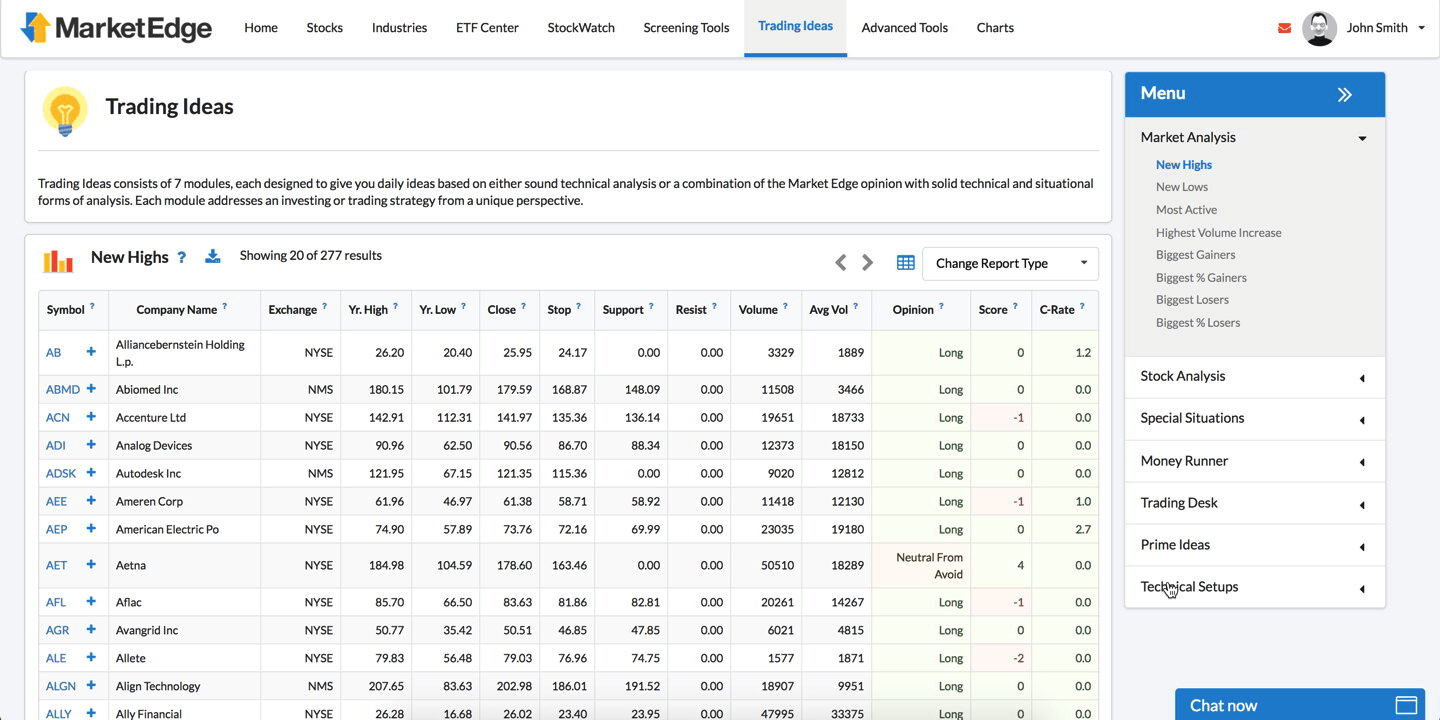The width and height of the screenshot is (1440, 720).
Task: Click John Smith's profile avatar
Action: click(1319, 28)
